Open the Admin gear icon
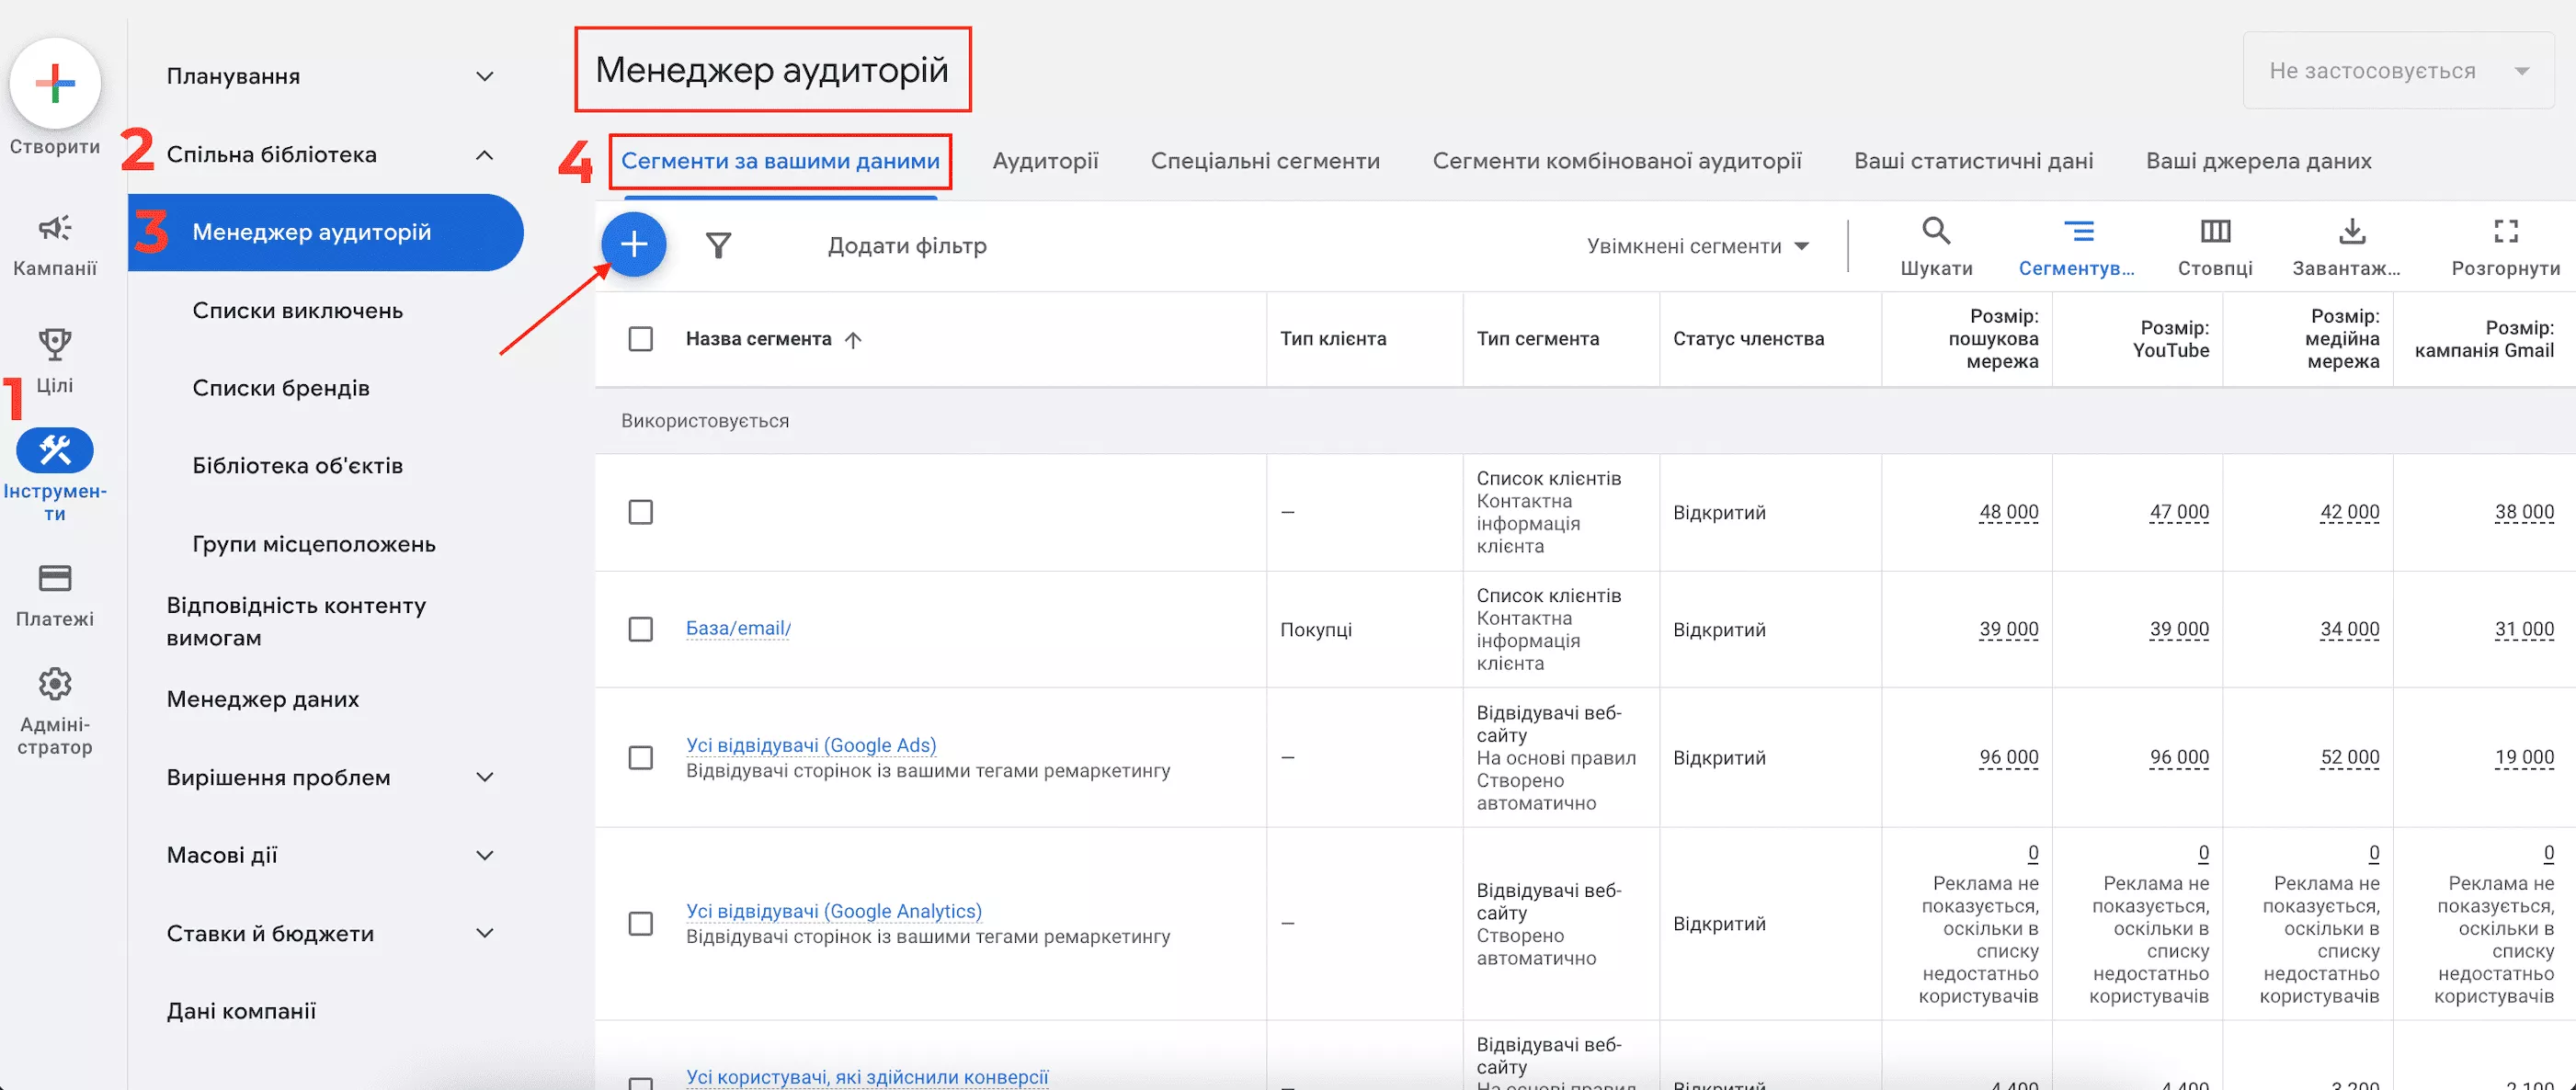 tap(55, 685)
